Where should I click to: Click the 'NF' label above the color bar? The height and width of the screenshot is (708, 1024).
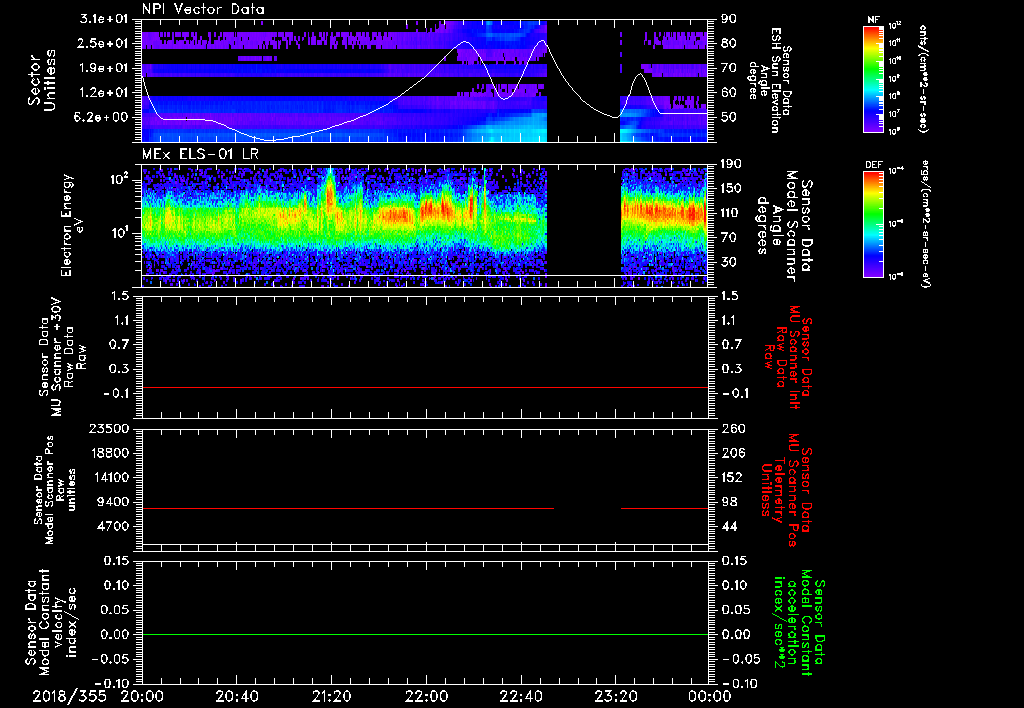pyautogui.click(x=873, y=20)
